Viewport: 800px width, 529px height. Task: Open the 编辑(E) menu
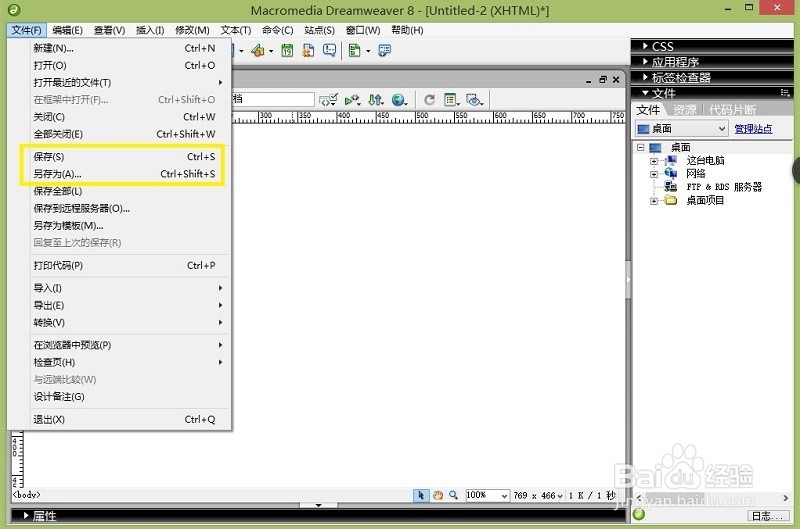click(x=67, y=30)
